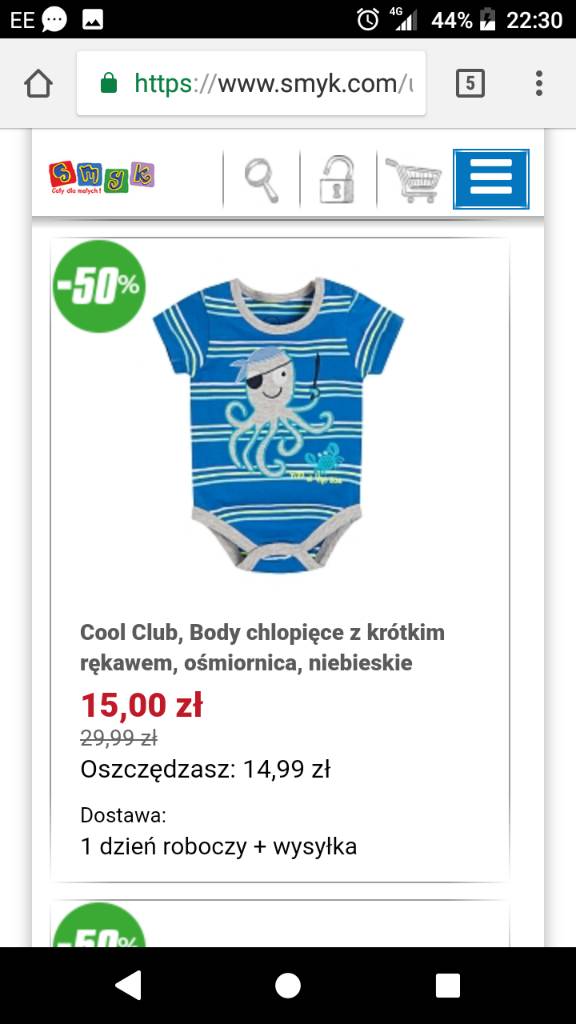Go to Smyk logo homepage
Viewport: 576px width, 1024px height.
coord(102,178)
